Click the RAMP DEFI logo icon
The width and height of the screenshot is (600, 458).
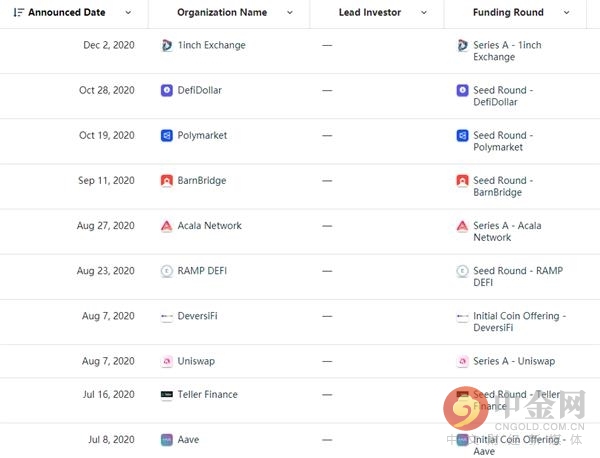(x=166, y=271)
